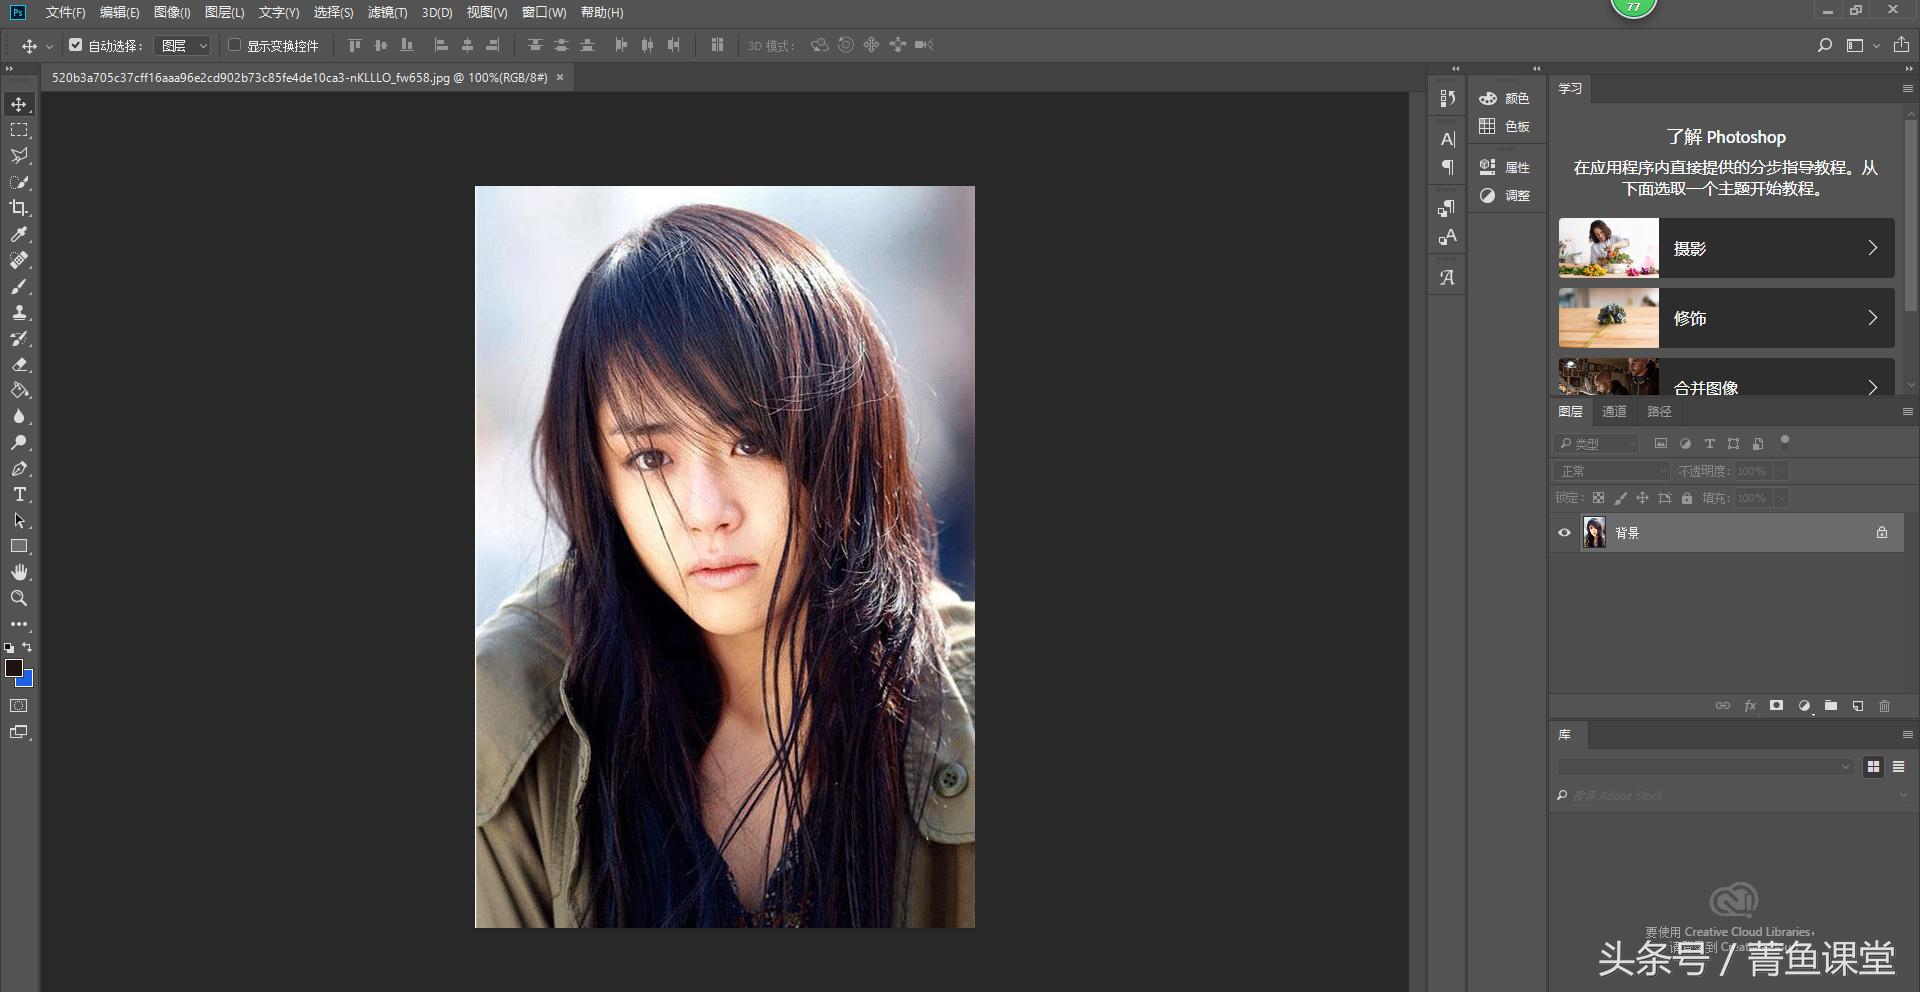The width and height of the screenshot is (1920, 992).
Task: Select the Clone Stamp tool
Action: tap(19, 312)
